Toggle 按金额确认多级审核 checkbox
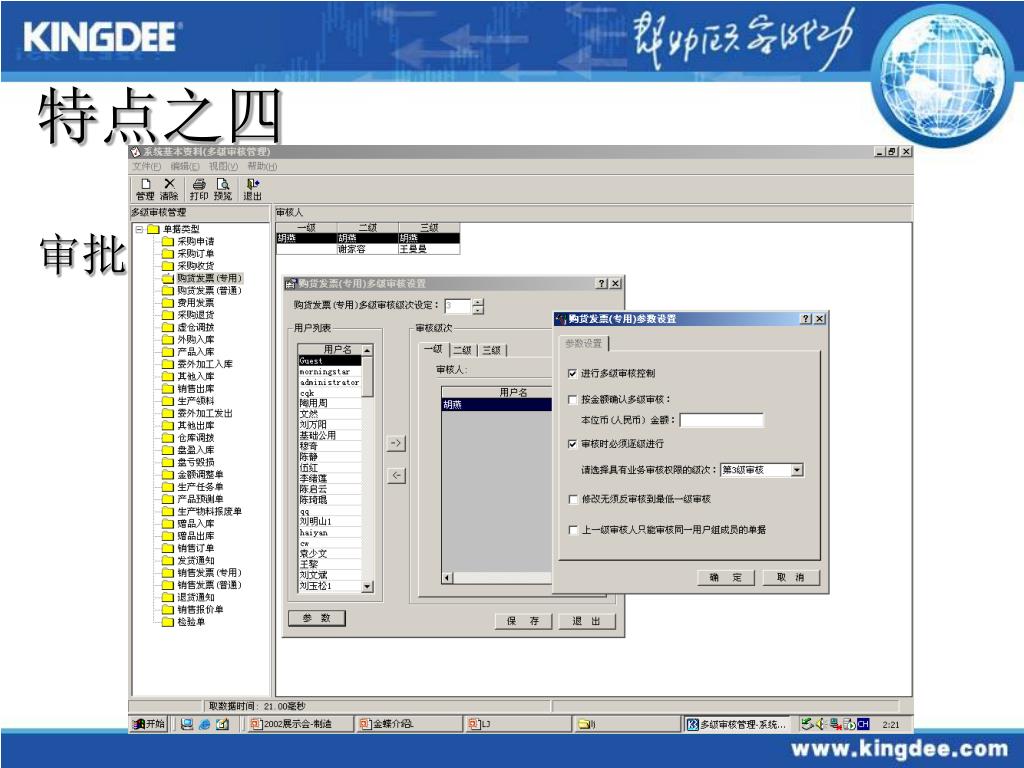 pos(573,400)
